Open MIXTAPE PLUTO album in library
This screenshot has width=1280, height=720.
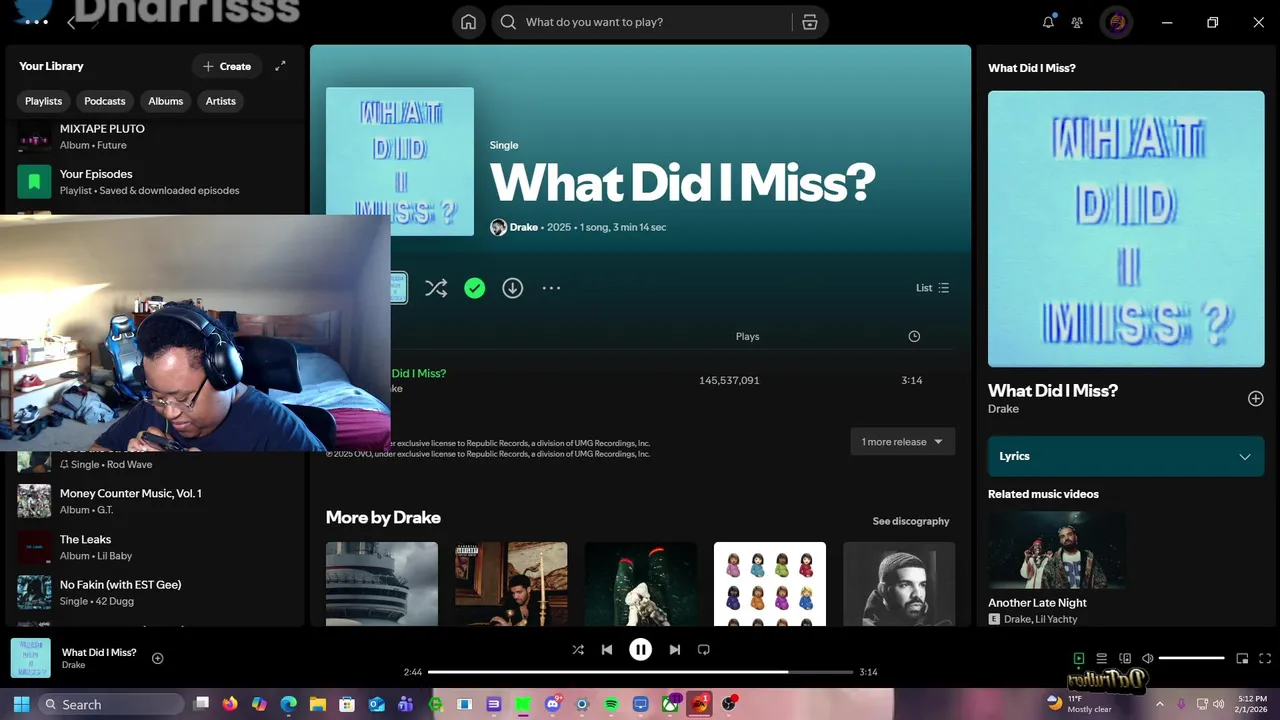click(155, 136)
